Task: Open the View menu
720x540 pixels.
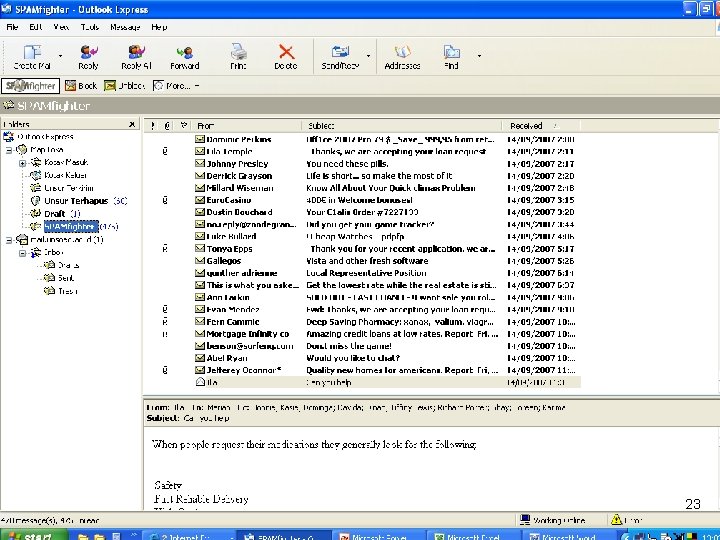Action: (61, 27)
